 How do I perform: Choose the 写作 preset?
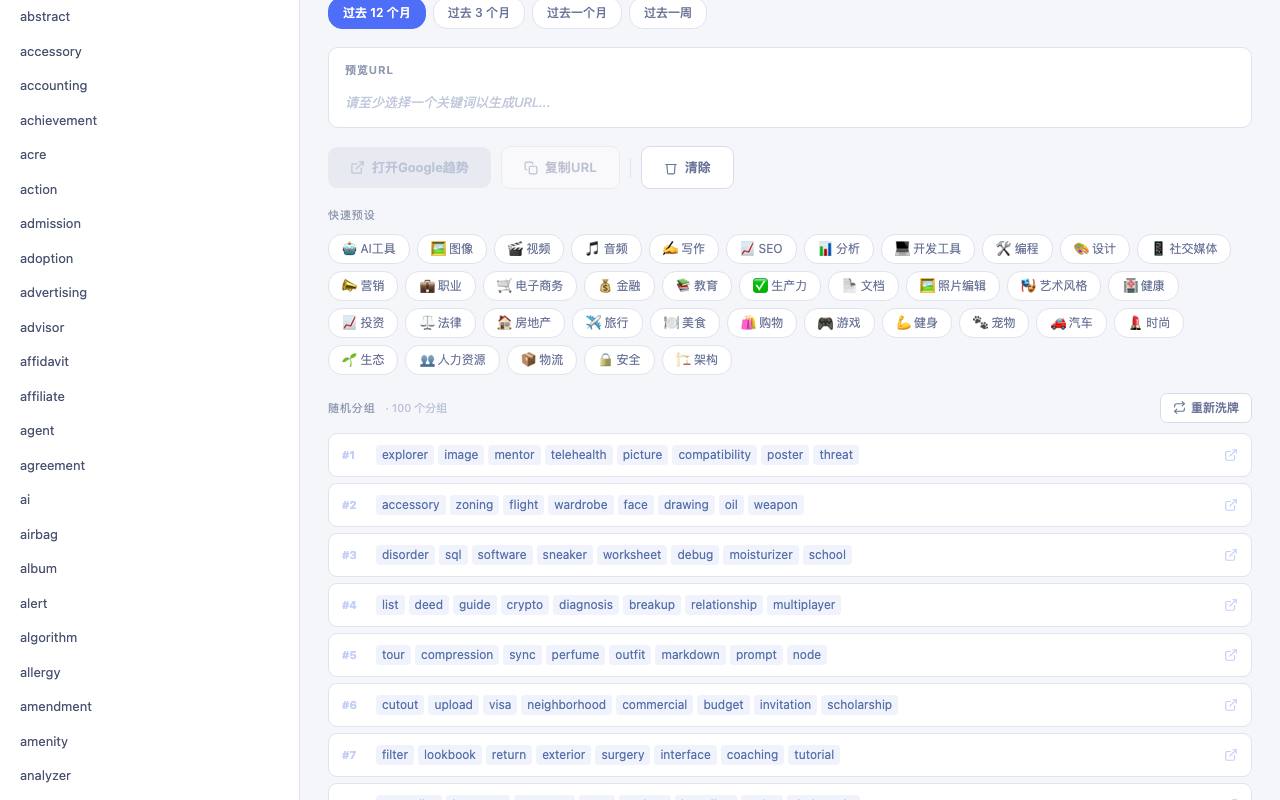click(x=684, y=249)
